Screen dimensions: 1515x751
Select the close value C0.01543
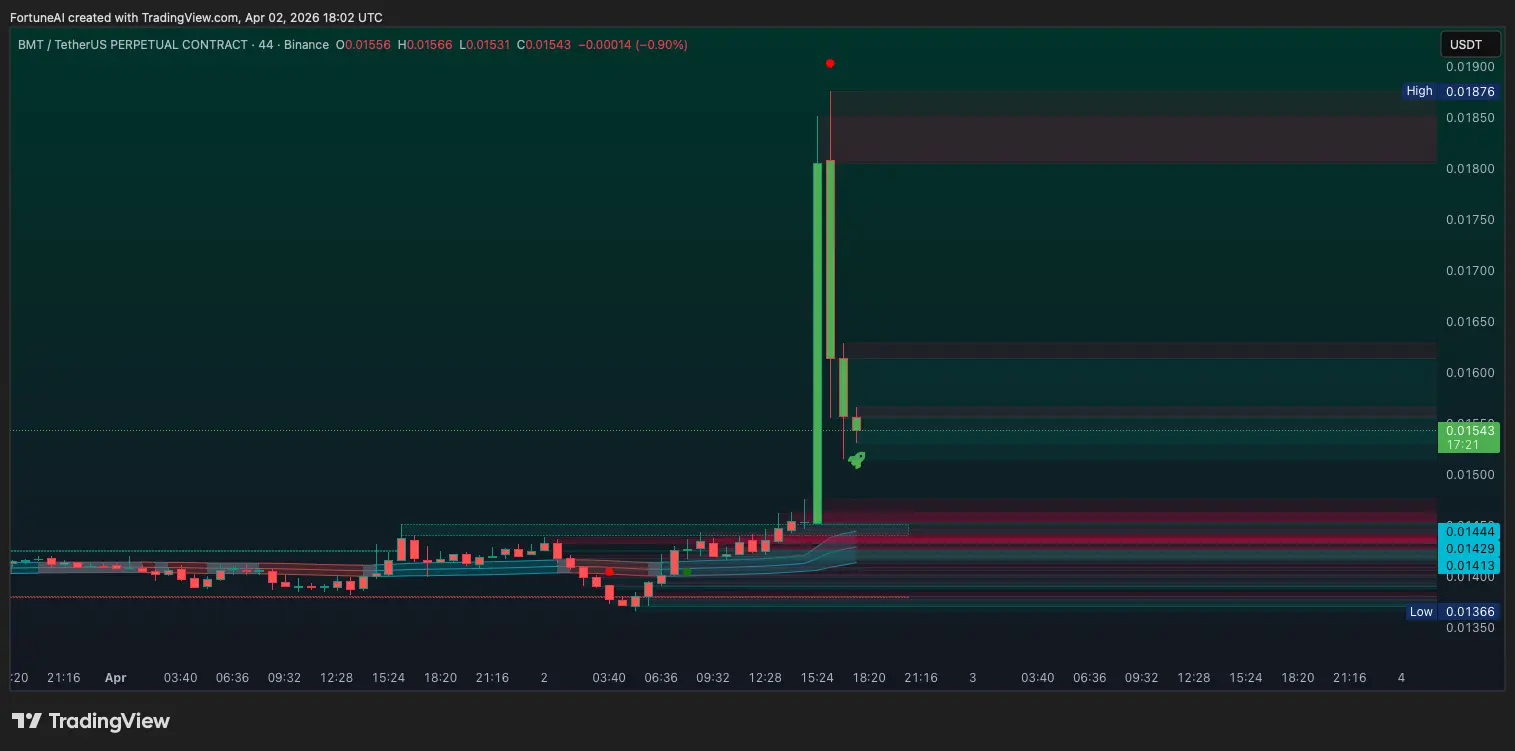[544, 45]
